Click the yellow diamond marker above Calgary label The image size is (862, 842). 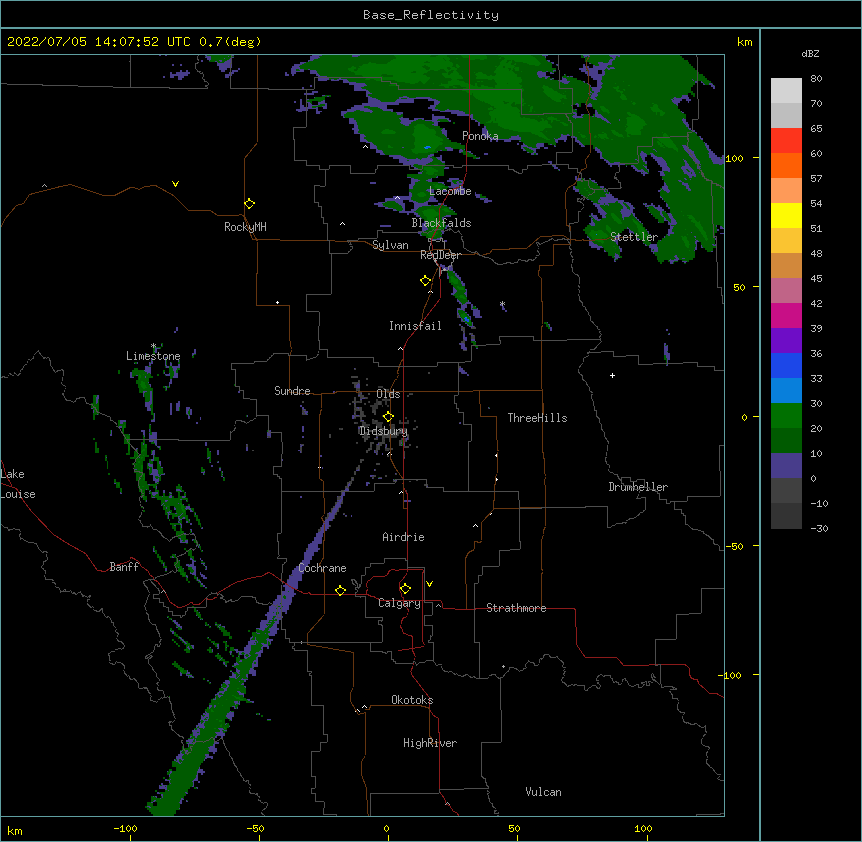tap(405, 589)
